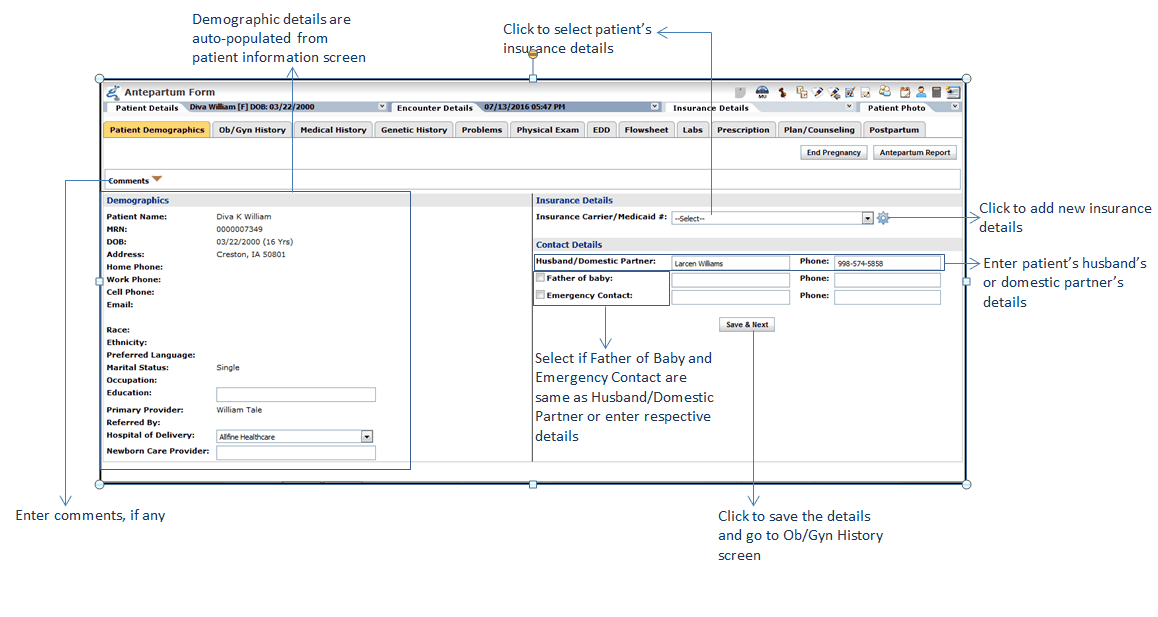Click the gray sticky note icon
Screen dimensions: 1158x617
click(741, 92)
